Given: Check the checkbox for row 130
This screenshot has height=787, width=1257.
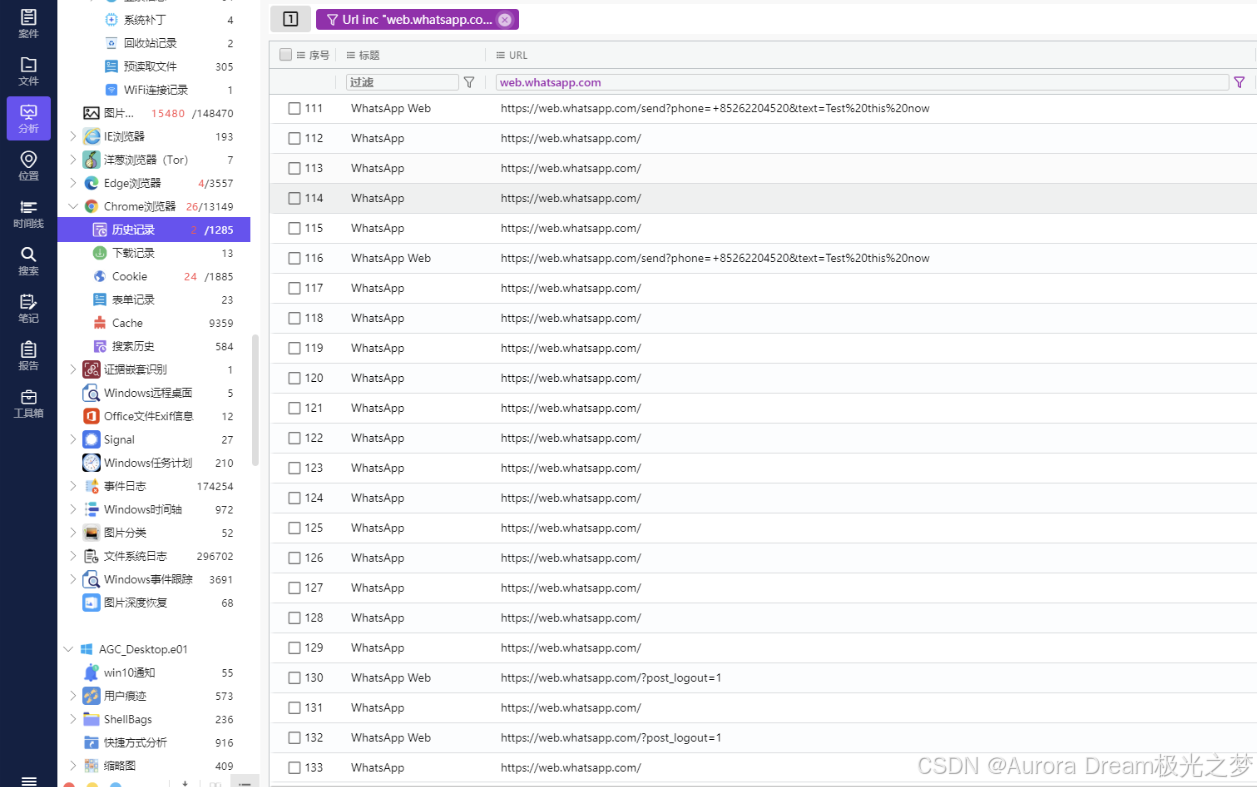Looking at the screenshot, I should [295, 678].
